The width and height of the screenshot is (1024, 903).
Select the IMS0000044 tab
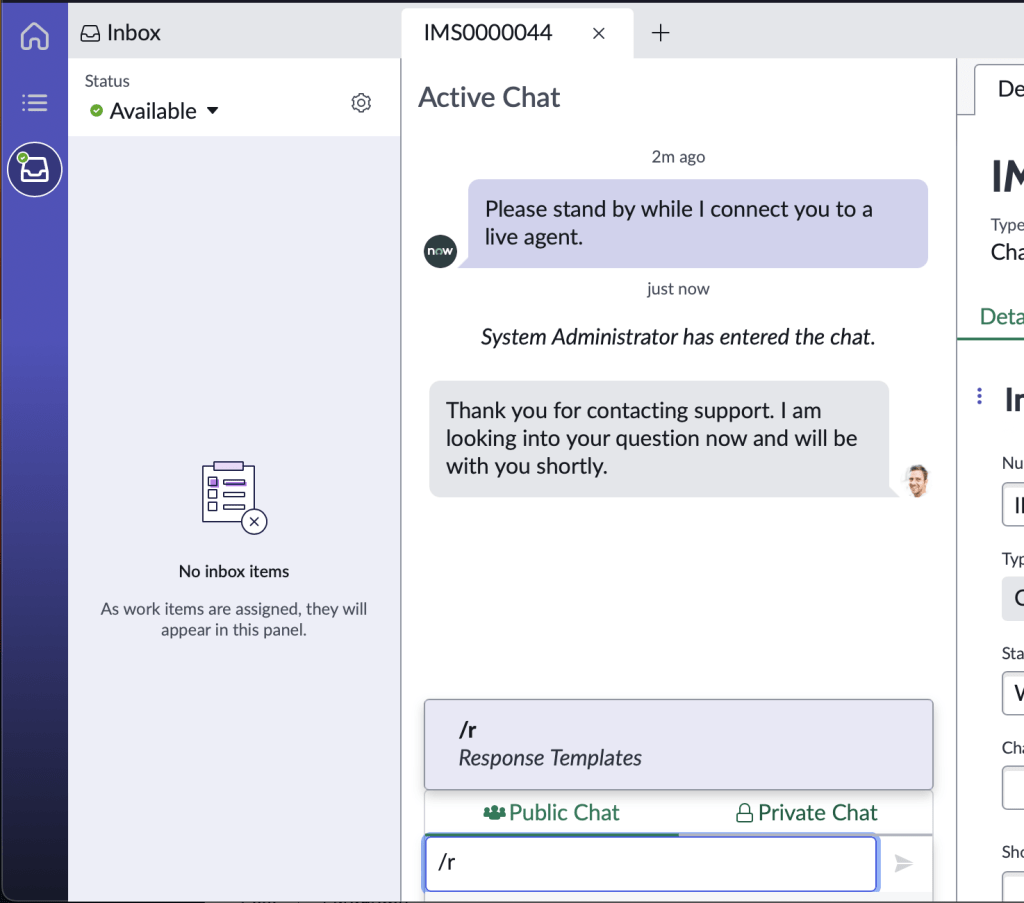pos(488,33)
